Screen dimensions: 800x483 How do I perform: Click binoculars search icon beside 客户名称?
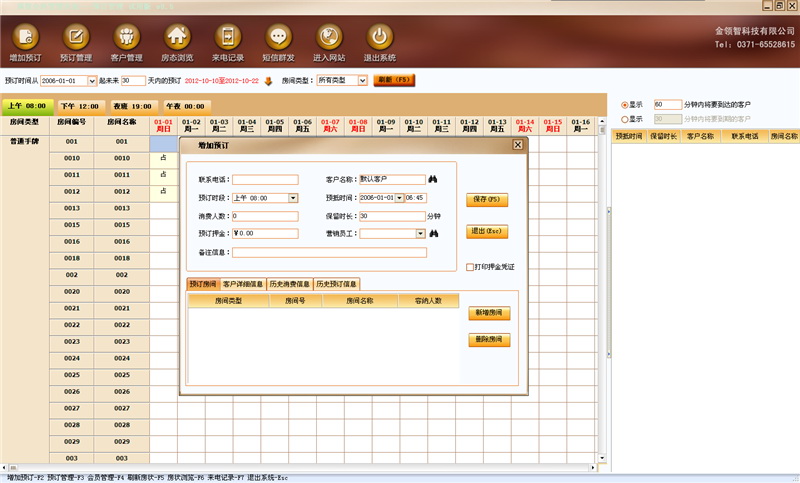click(x=433, y=180)
